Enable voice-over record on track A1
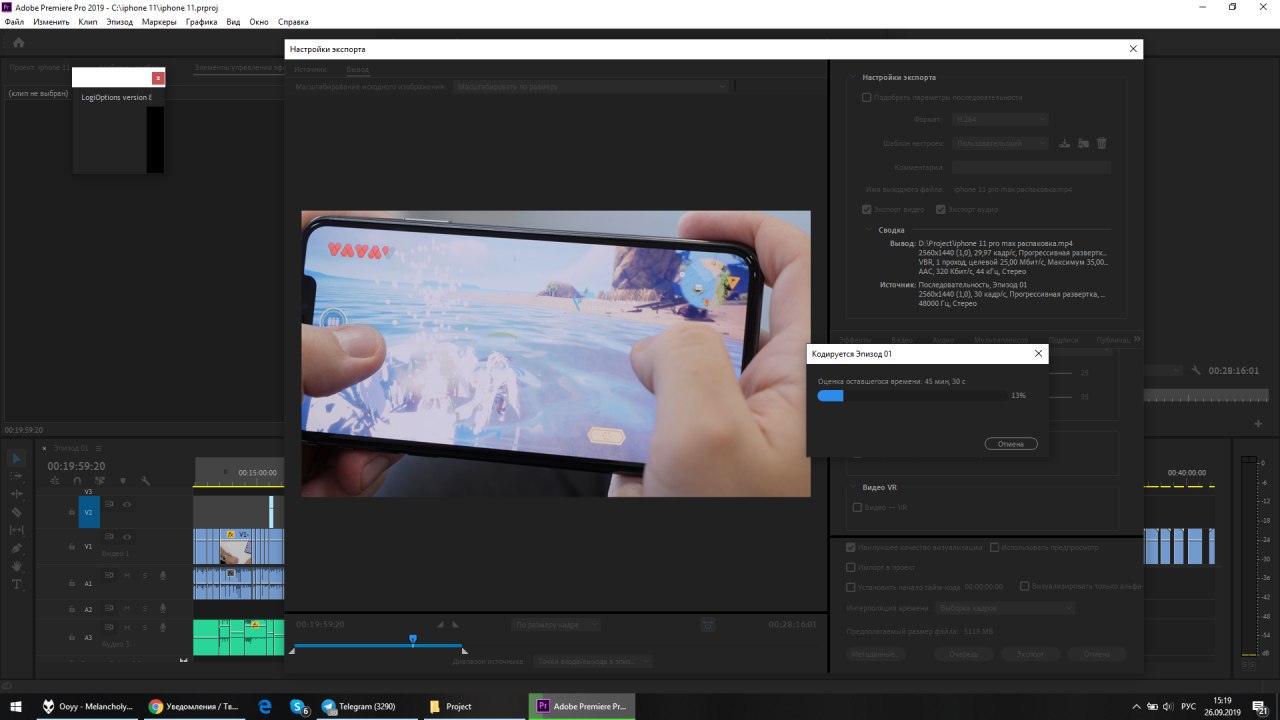This screenshot has width=1280, height=720. [163, 575]
